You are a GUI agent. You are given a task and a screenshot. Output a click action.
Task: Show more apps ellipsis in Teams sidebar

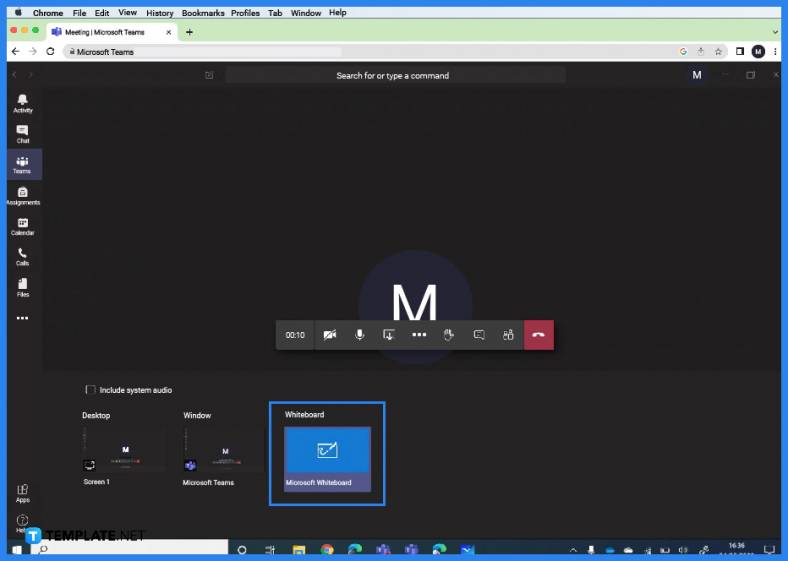[x=23, y=318]
